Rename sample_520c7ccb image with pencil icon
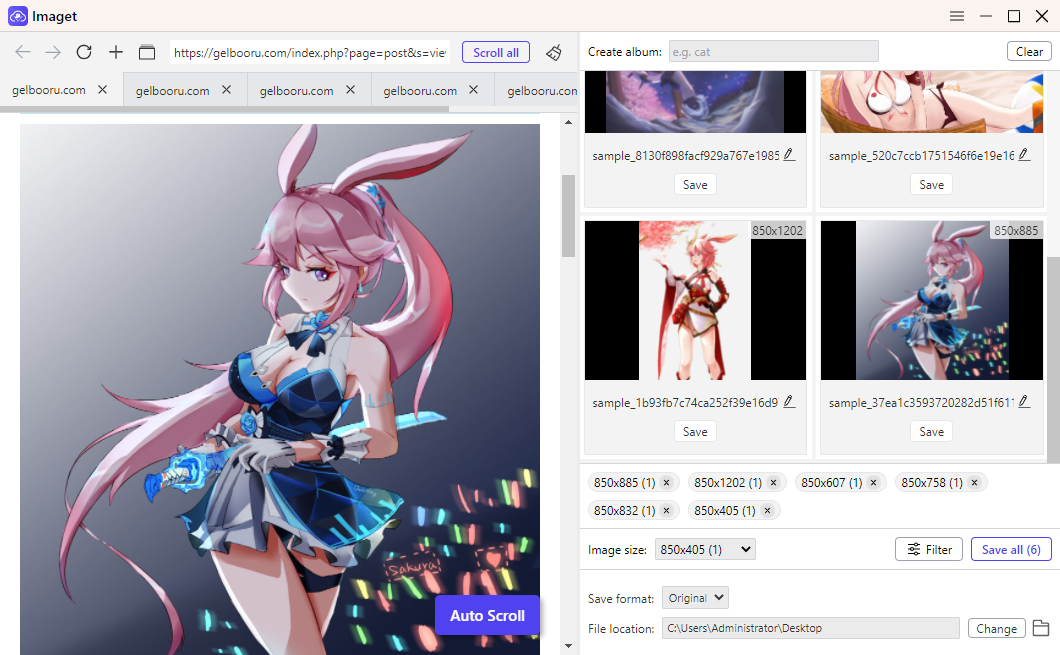 tap(1024, 155)
